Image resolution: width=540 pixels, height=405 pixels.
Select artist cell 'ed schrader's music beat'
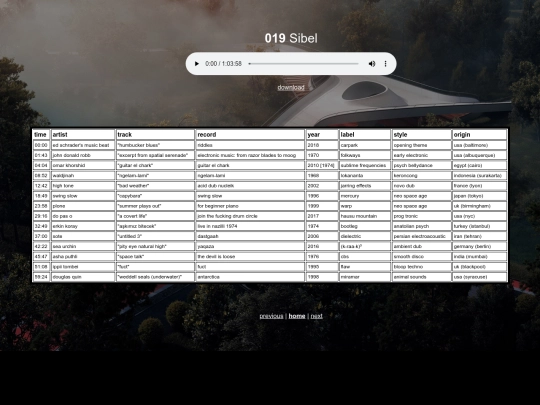point(83,145)
